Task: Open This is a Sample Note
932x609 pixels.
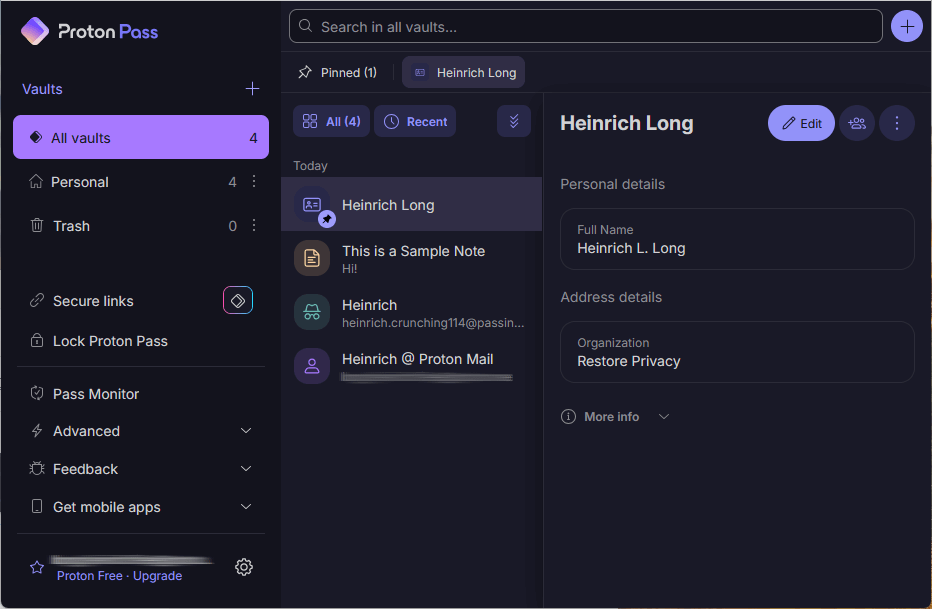Action: 411,258
